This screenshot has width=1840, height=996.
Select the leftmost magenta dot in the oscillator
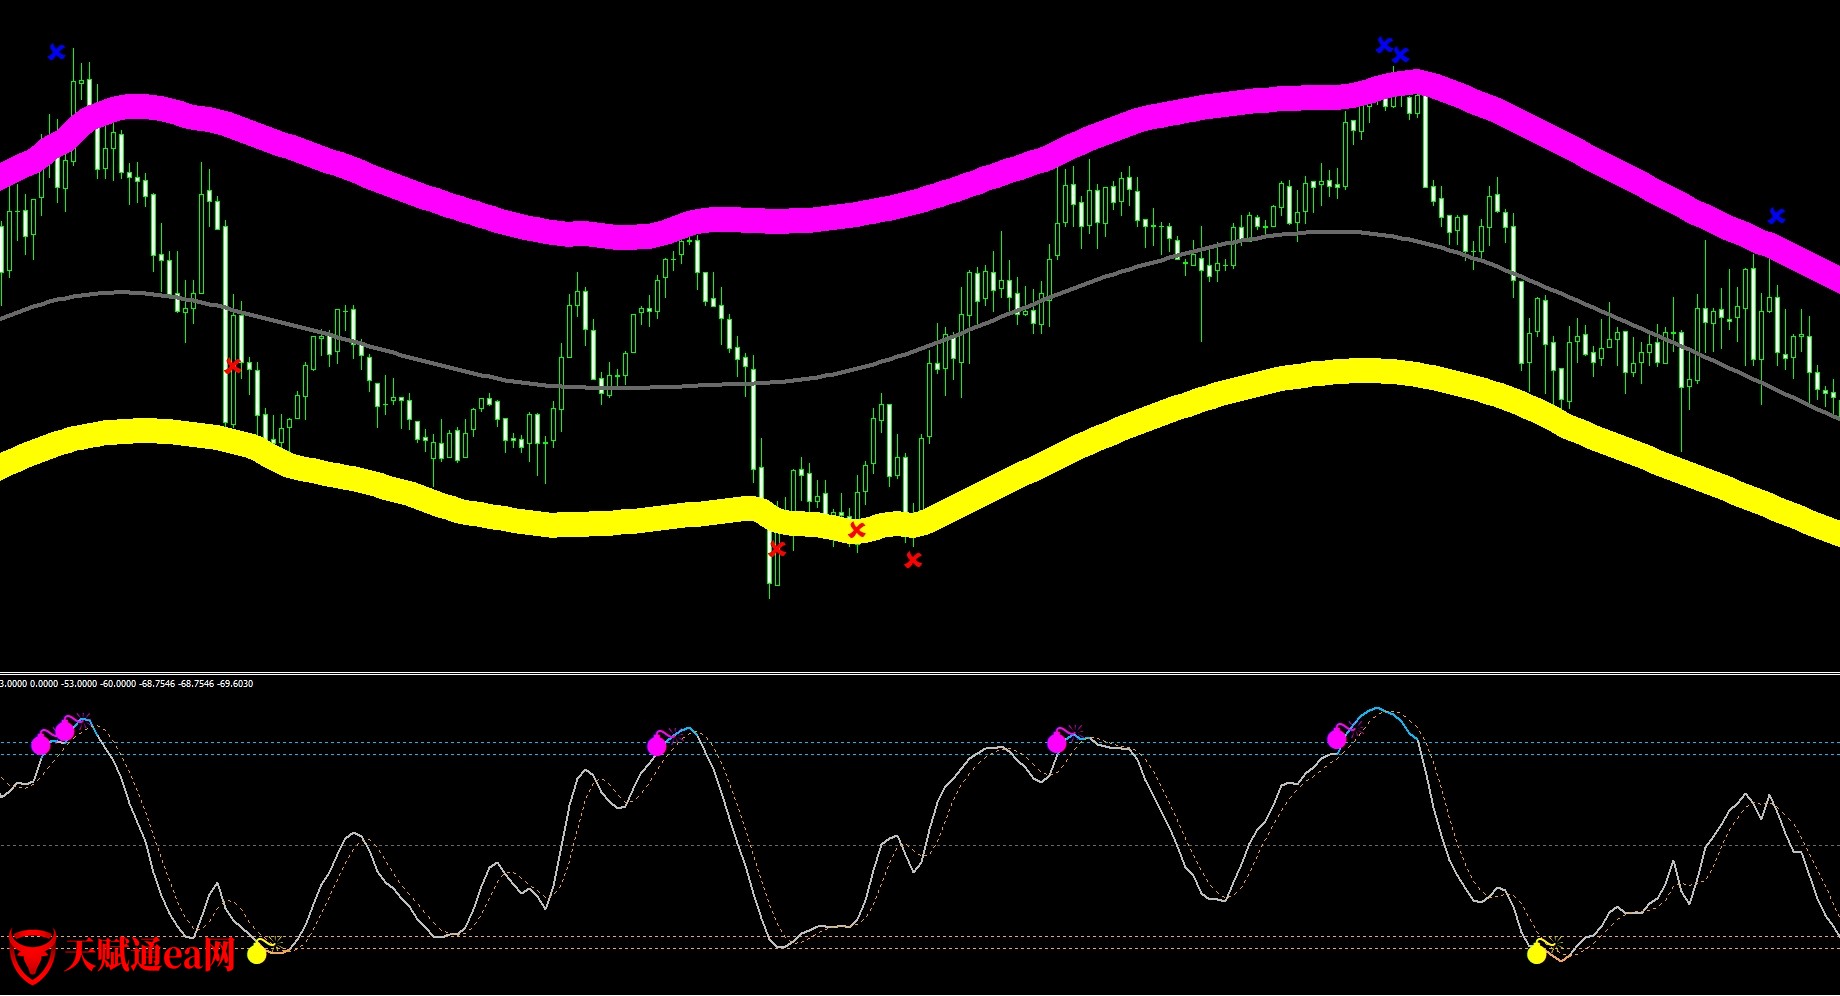coord(41,744)
